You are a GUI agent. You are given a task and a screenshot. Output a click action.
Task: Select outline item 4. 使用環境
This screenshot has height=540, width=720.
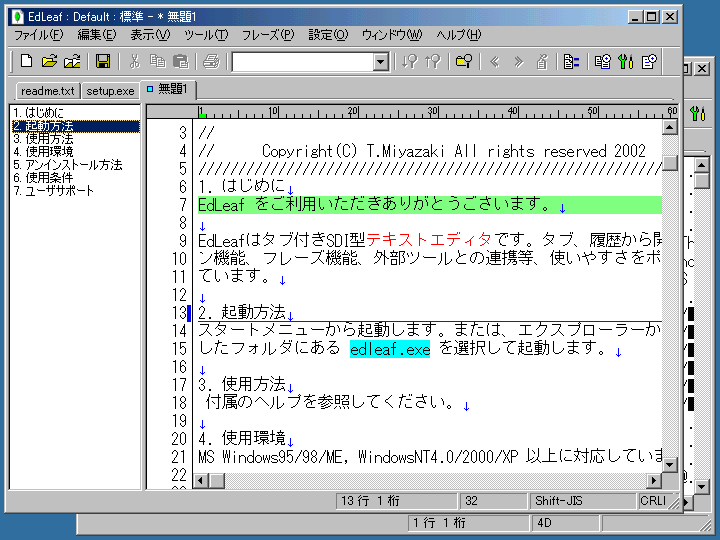tap(75, 152)
